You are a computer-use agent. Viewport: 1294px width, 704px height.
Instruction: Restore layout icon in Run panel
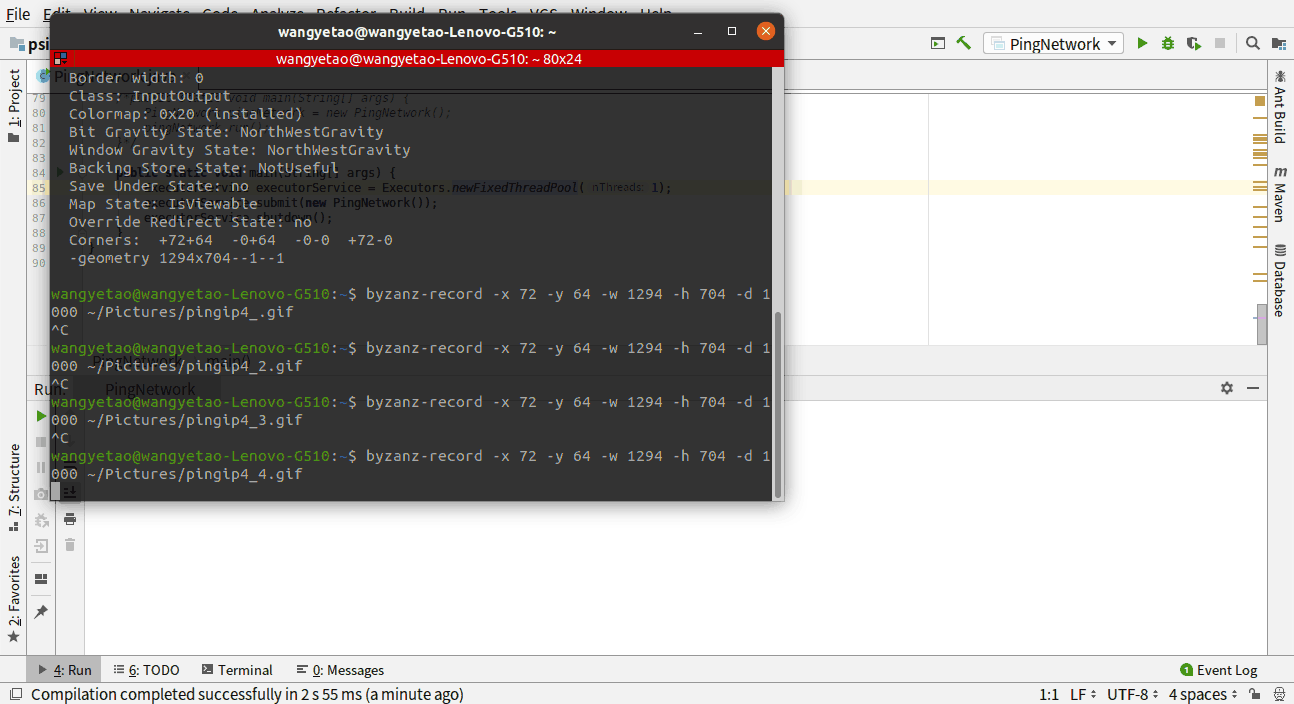41,579
